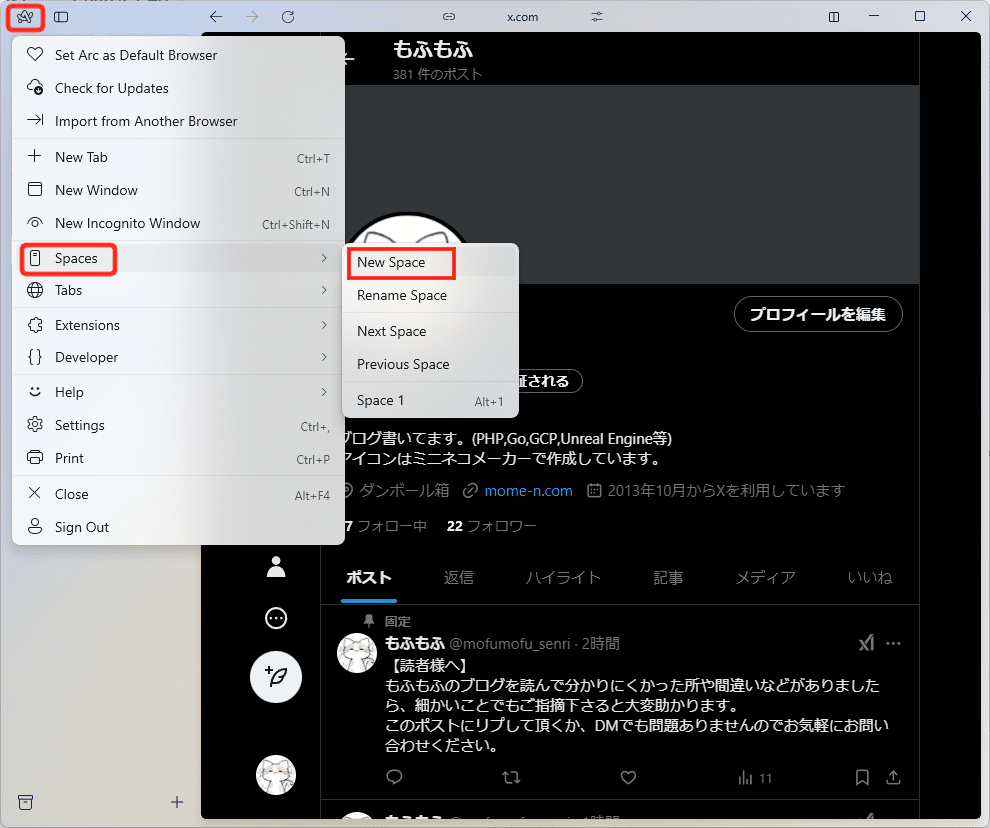The width and height of the screenshot is (990, 828).
Task: Create a new tab with the plus button
Action: click(176, 802)
